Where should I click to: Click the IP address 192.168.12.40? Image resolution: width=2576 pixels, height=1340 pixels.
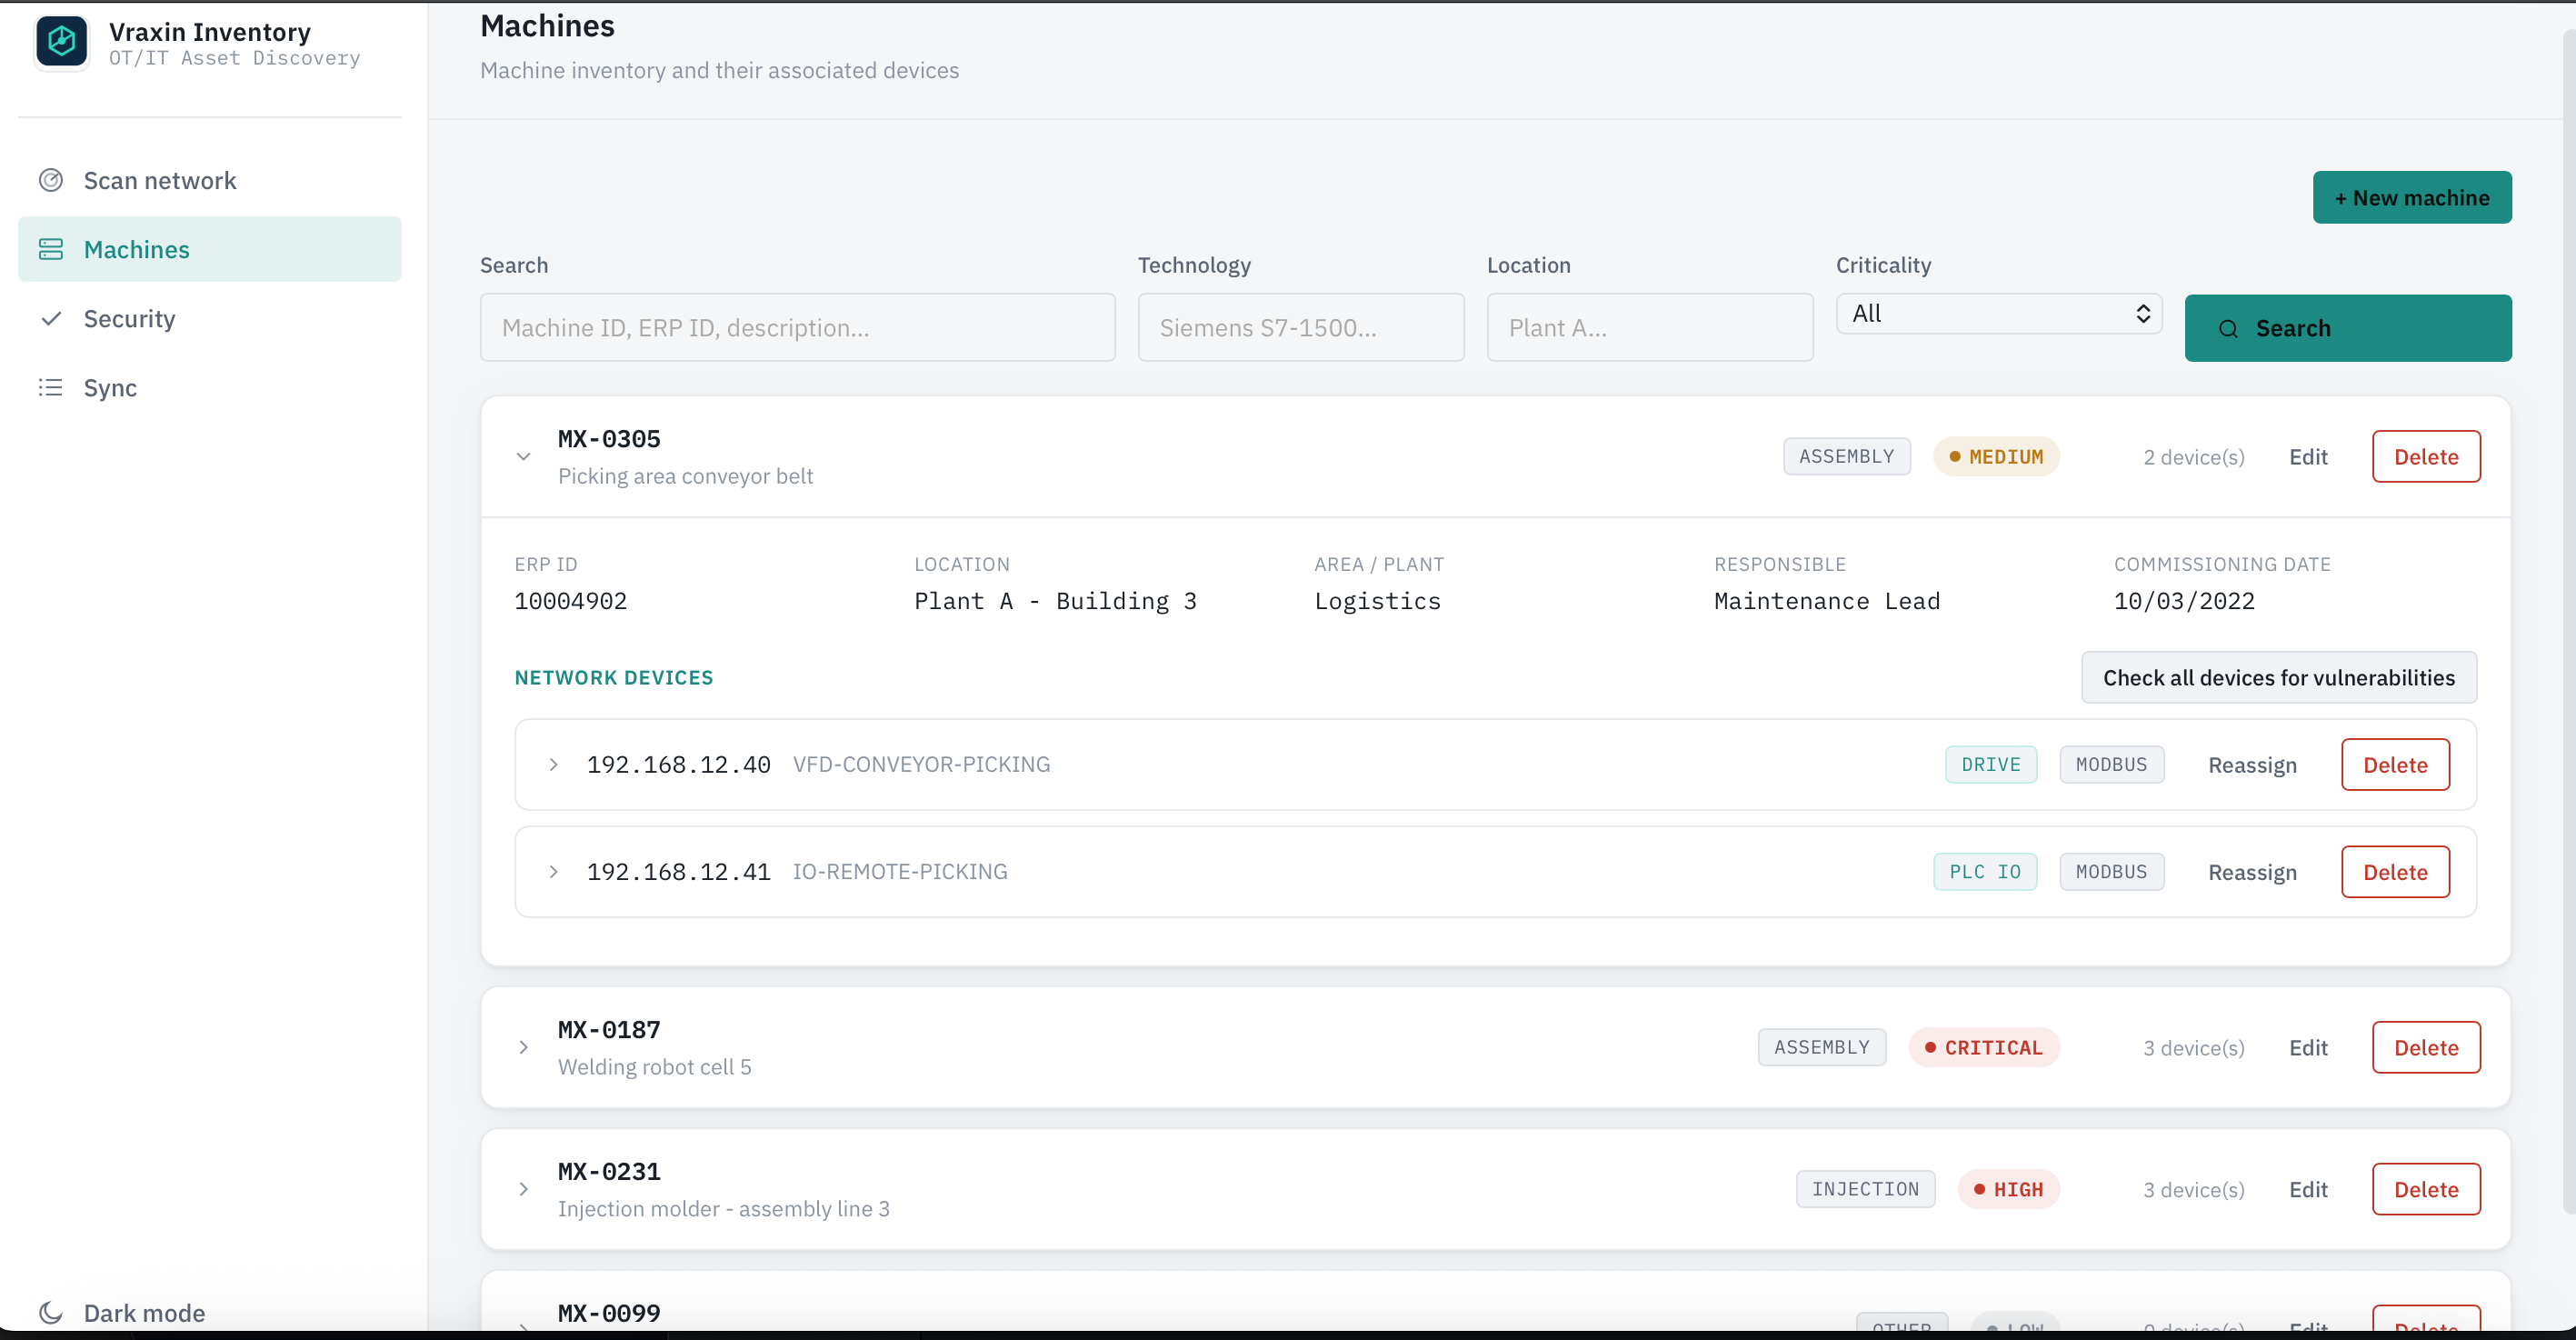coord(678,764)
